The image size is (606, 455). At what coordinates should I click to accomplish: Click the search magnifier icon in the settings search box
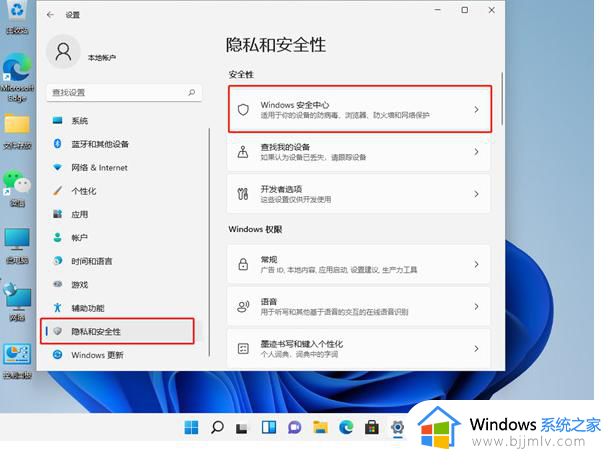192,92
